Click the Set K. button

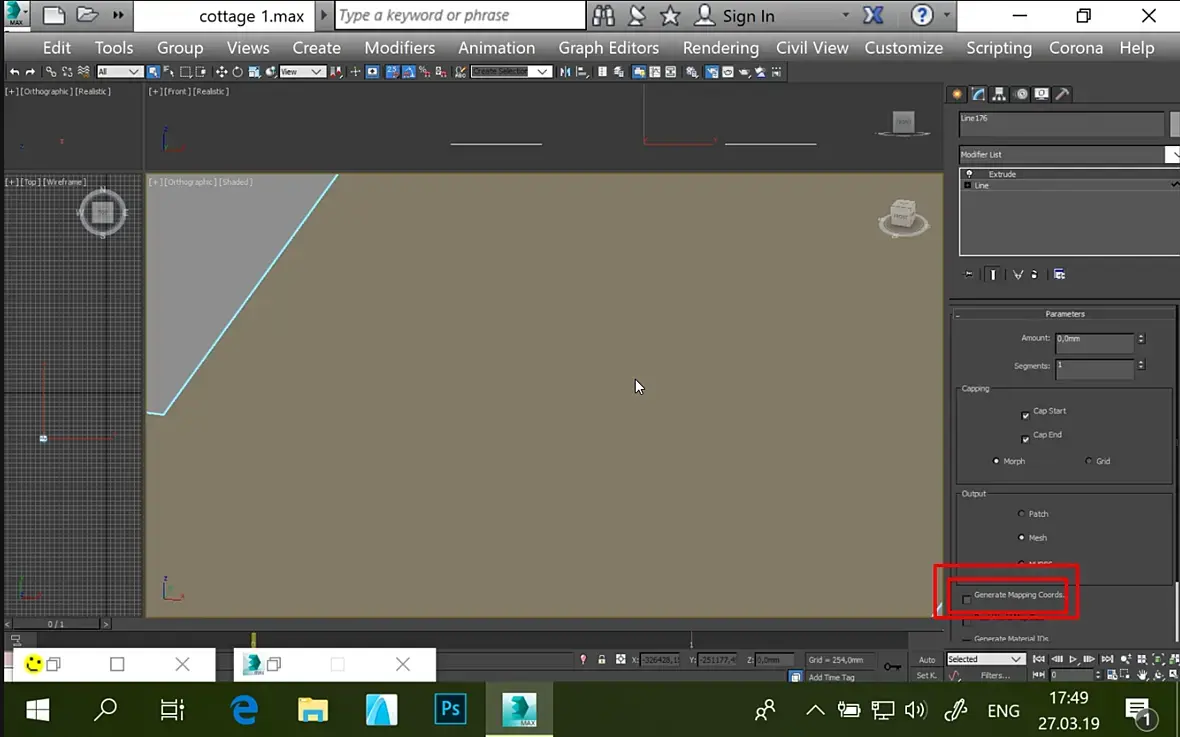point(927,675)
